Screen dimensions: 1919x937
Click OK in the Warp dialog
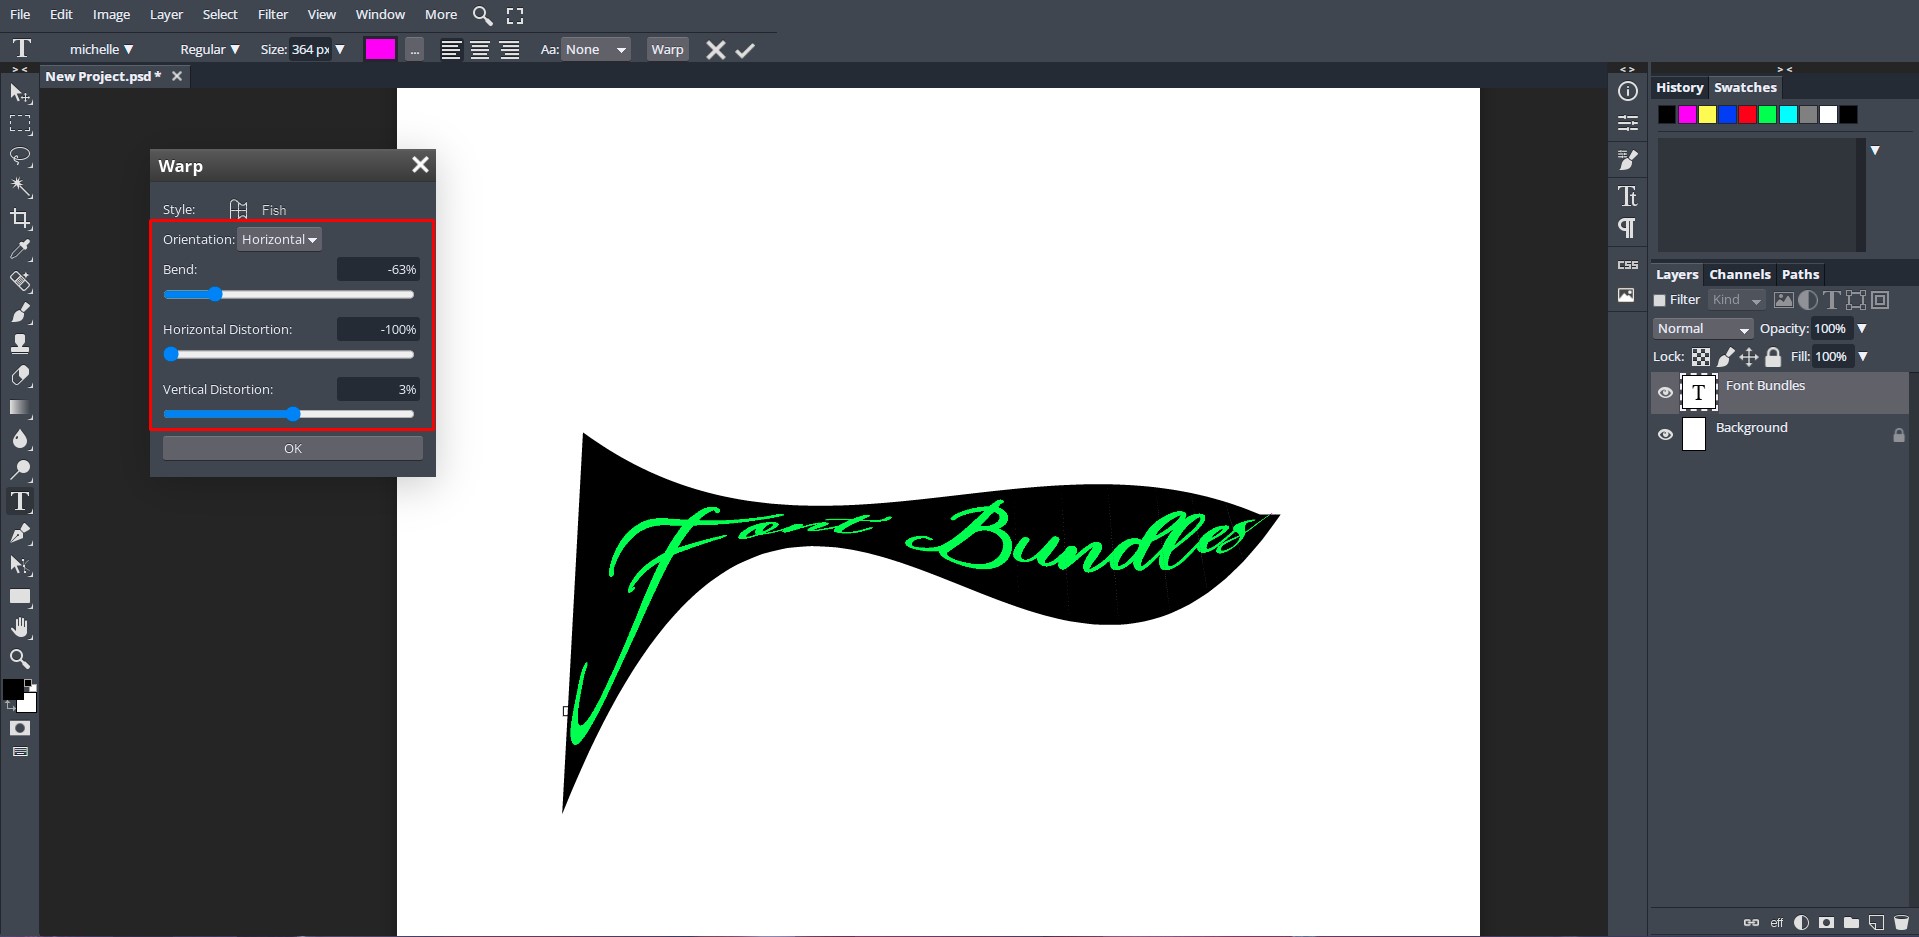[x=293, y=448]
